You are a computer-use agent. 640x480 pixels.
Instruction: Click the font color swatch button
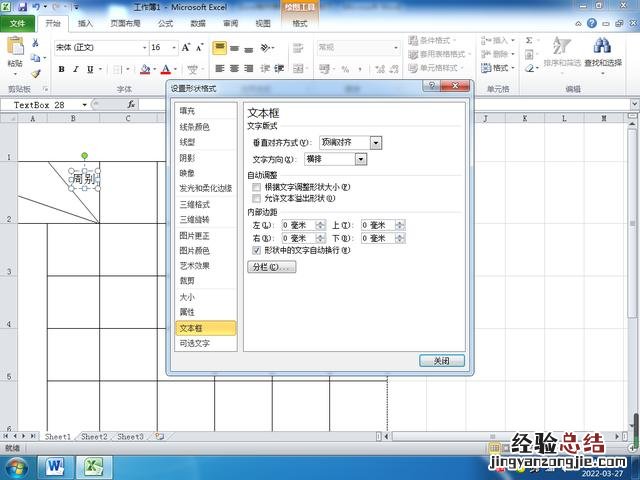(164, 69)
